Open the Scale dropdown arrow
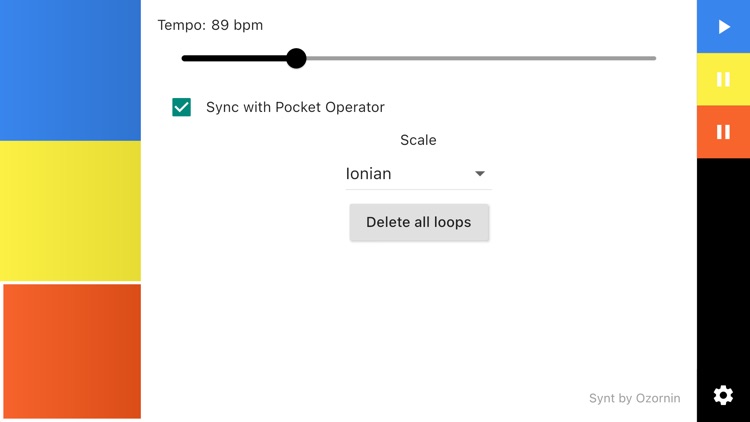The height and width of the screenshot is (422, 750). pyautogui.click(x=480, y=174)
